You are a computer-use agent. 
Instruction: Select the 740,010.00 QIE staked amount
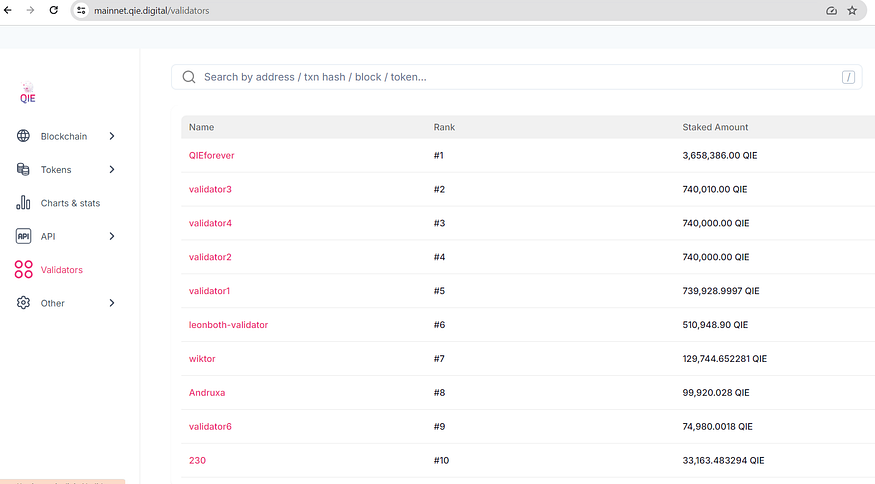click(x=714, y=189)
